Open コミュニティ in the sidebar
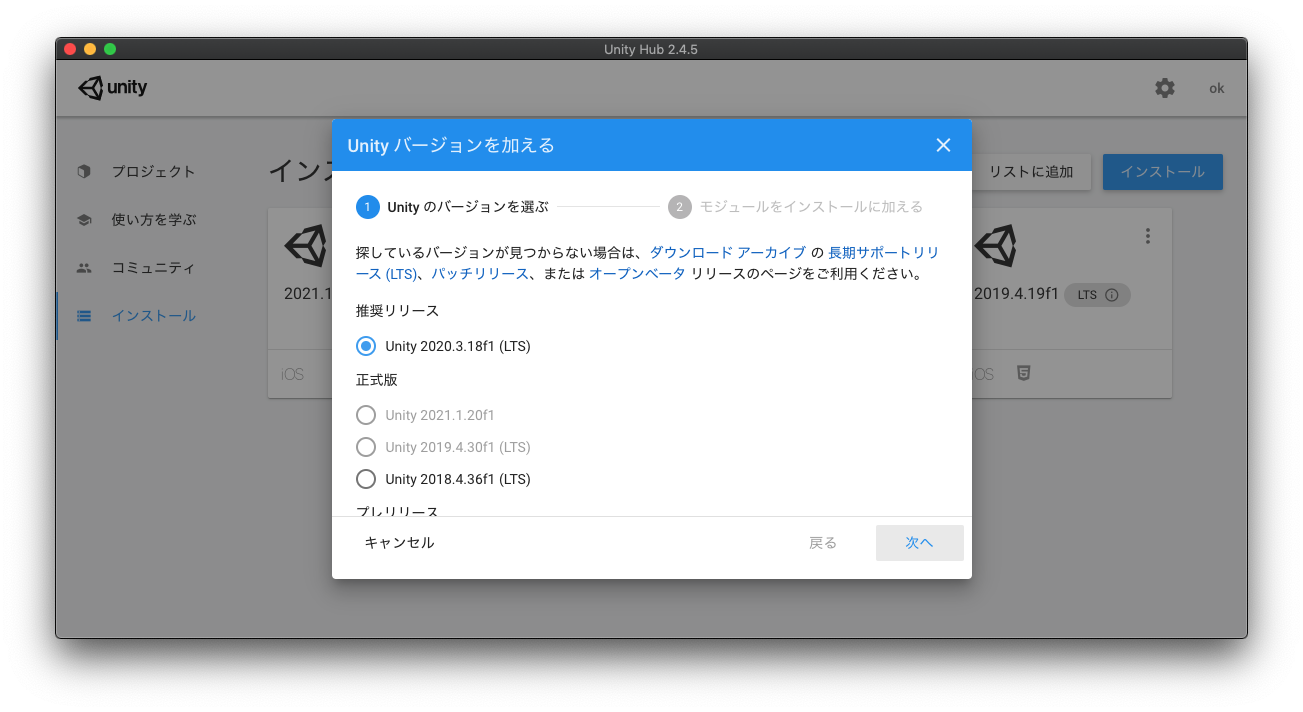Image resolution: width=1303 pixels, height=712 pixels. tap(153, 268)
